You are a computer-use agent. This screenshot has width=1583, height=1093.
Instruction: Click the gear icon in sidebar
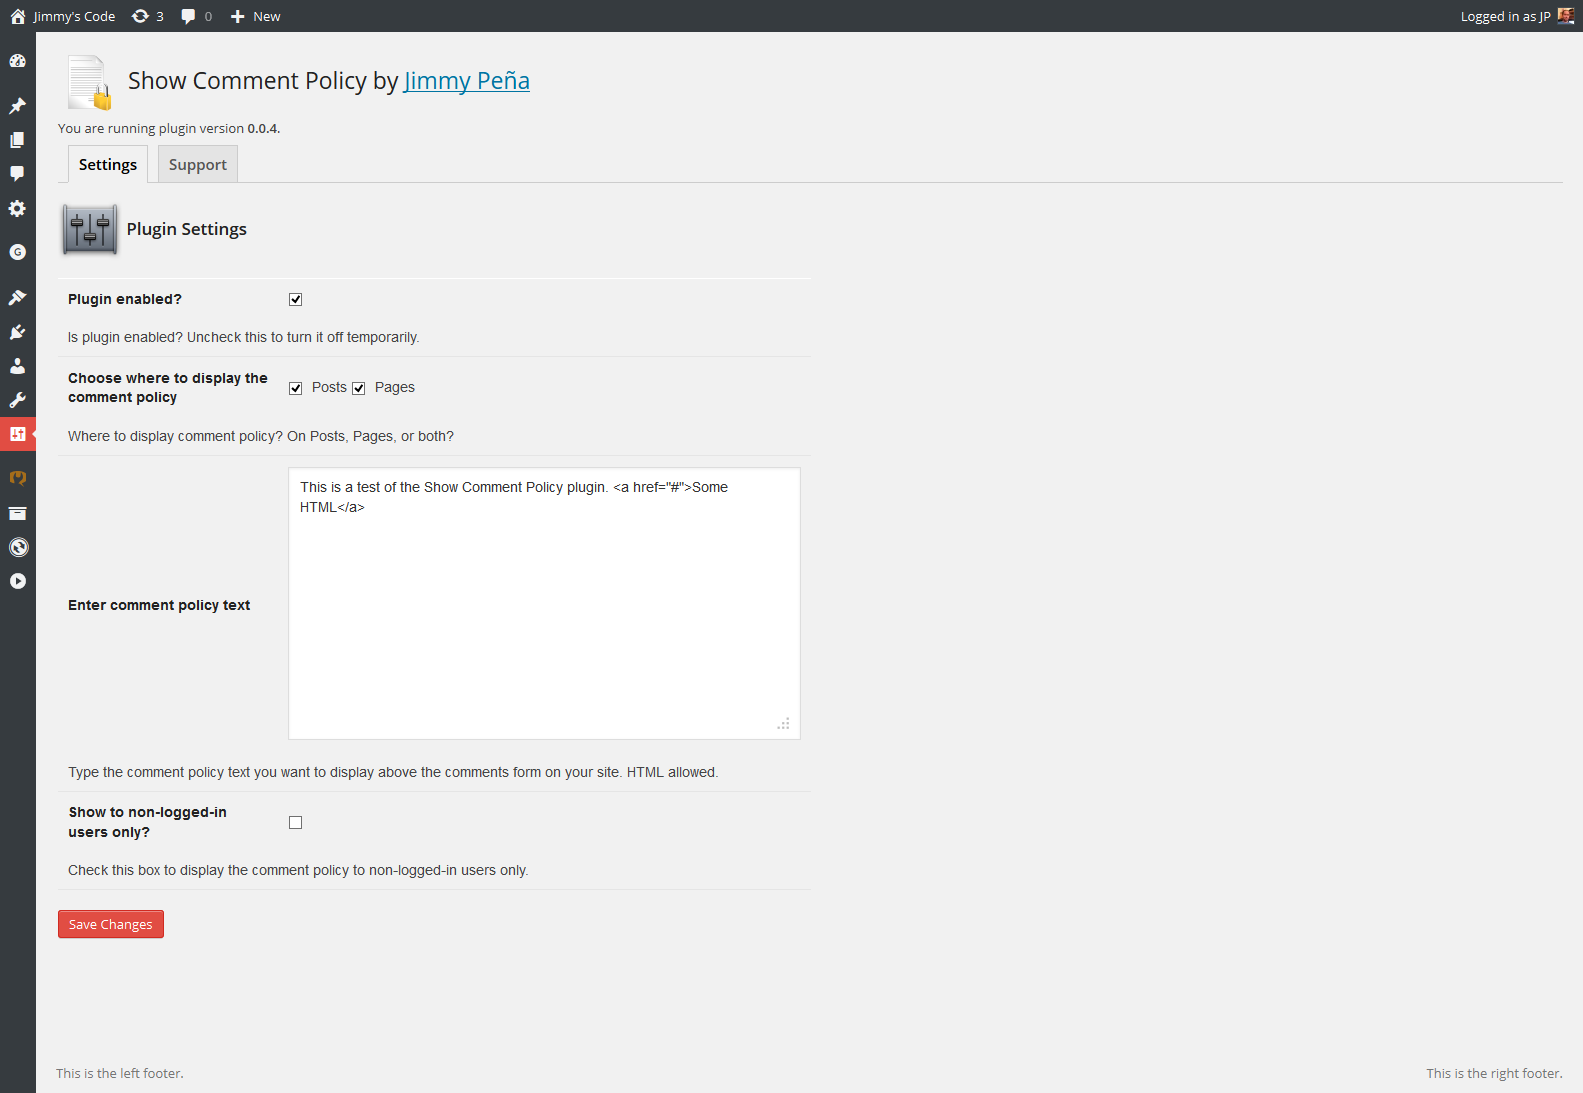[x=17, y=208]
